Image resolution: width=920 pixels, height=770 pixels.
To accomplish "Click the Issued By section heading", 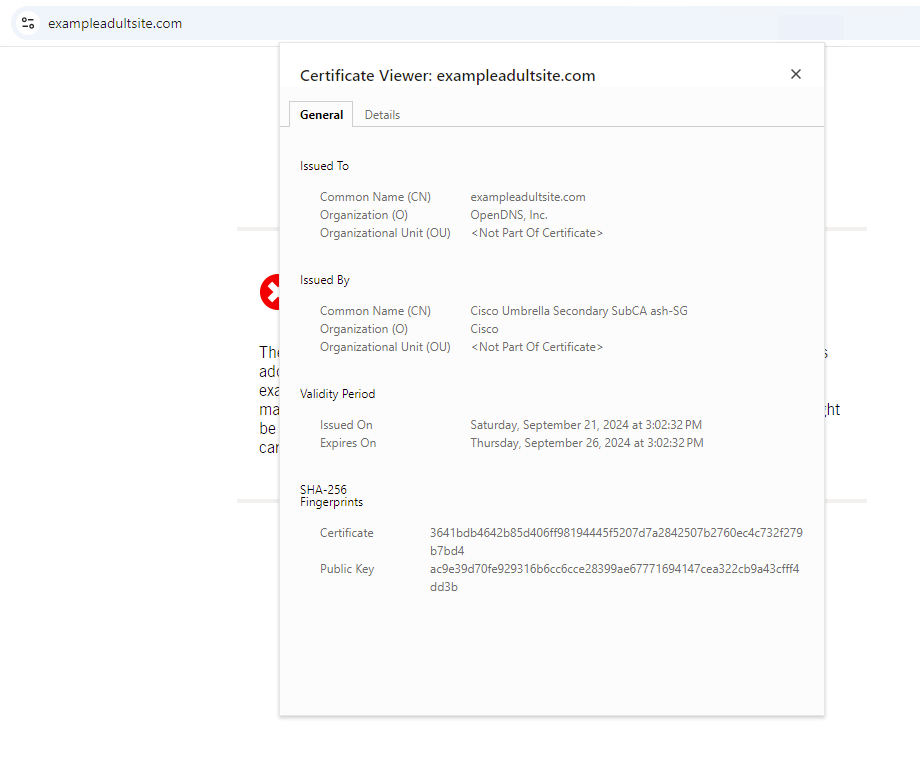I will [324, 280].
